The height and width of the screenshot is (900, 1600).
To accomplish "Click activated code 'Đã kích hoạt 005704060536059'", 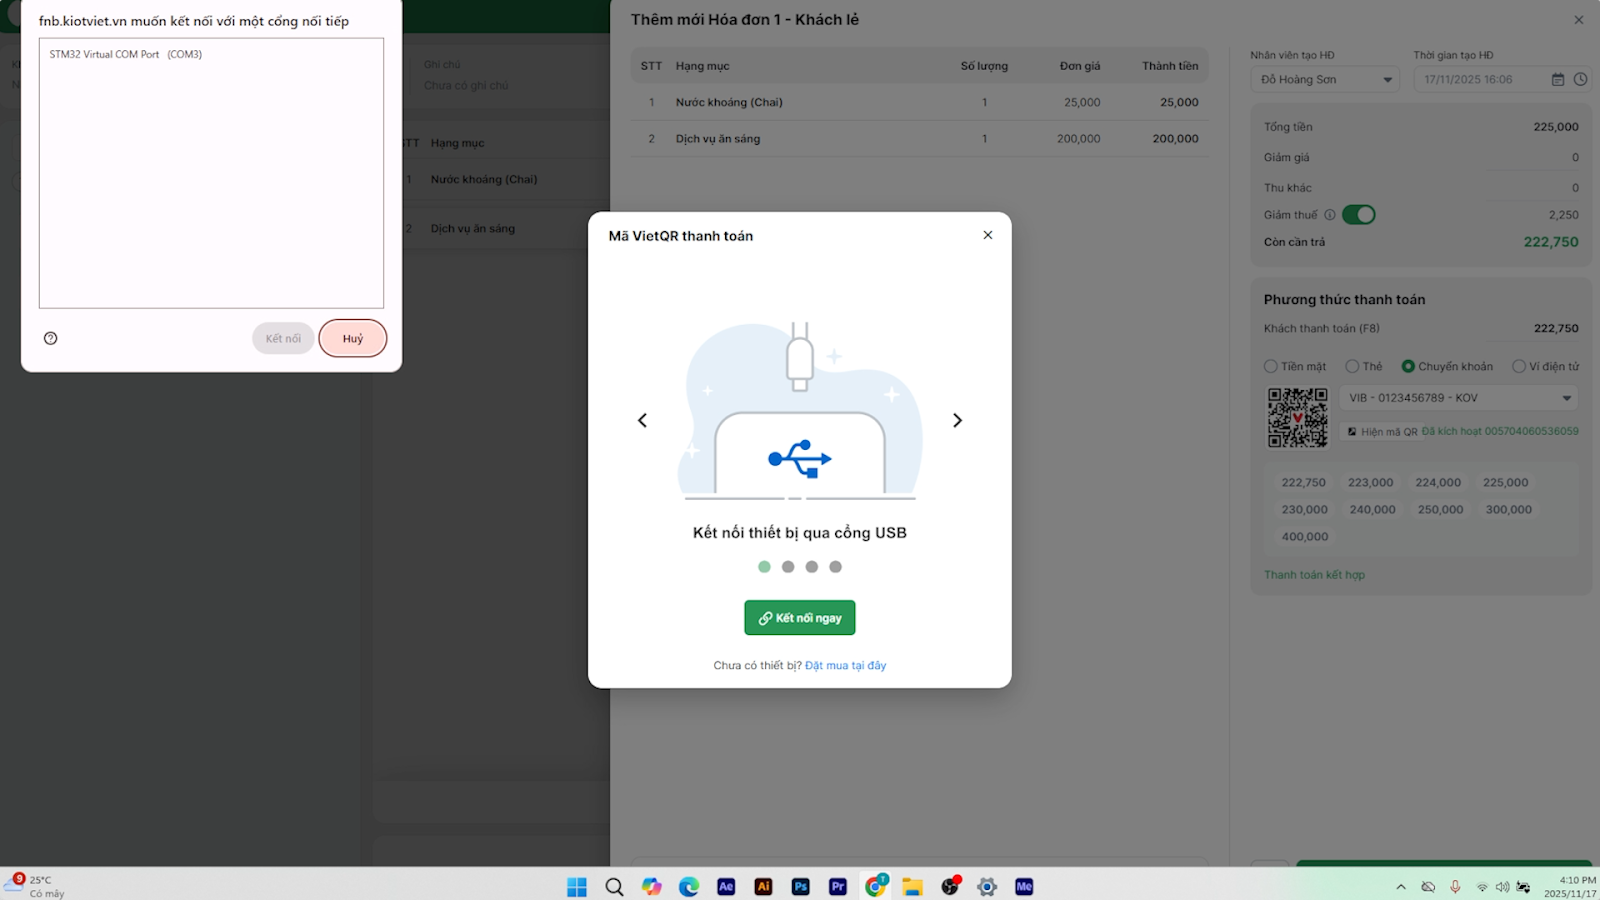I will pyautogui.click(x=1500, y=431).
